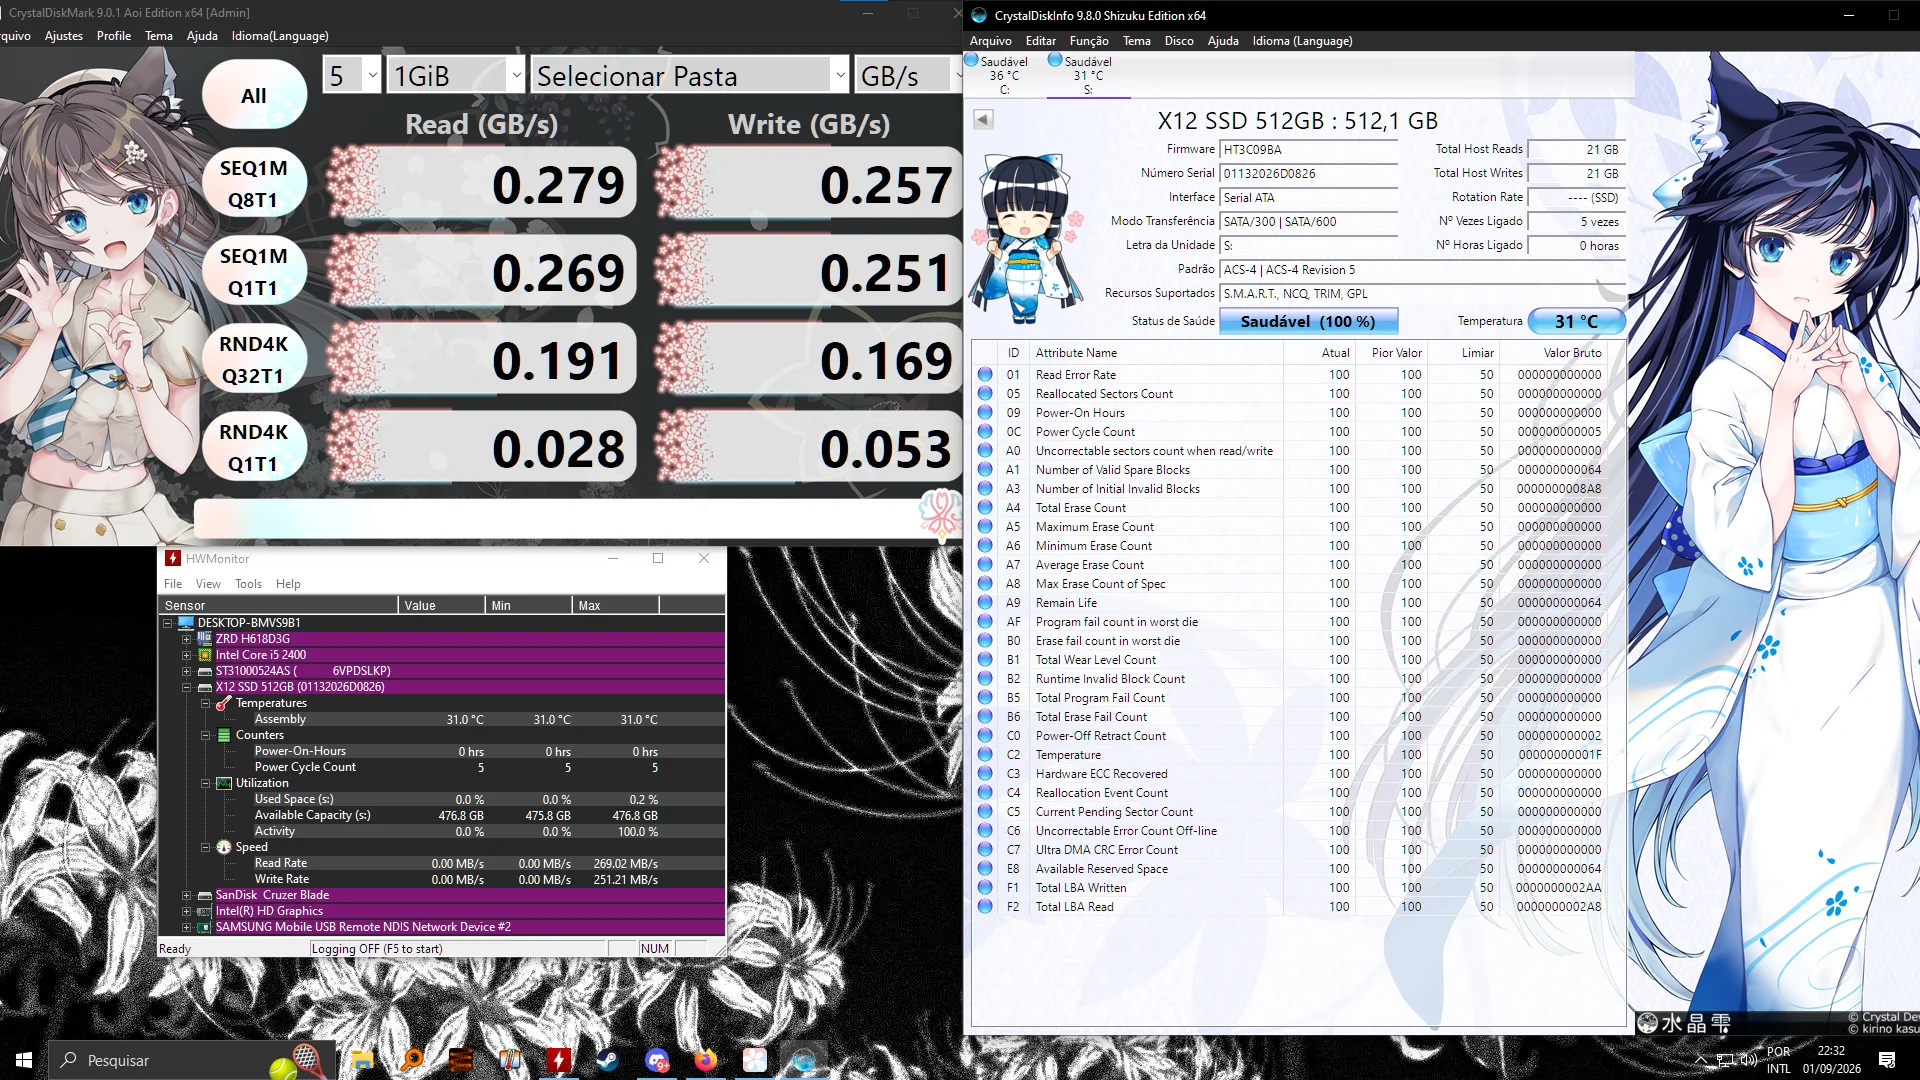The width and height of the screenshot is (1920, 1080).
Task: Click the 31 °C temperature button
Action: (1576, 321)
